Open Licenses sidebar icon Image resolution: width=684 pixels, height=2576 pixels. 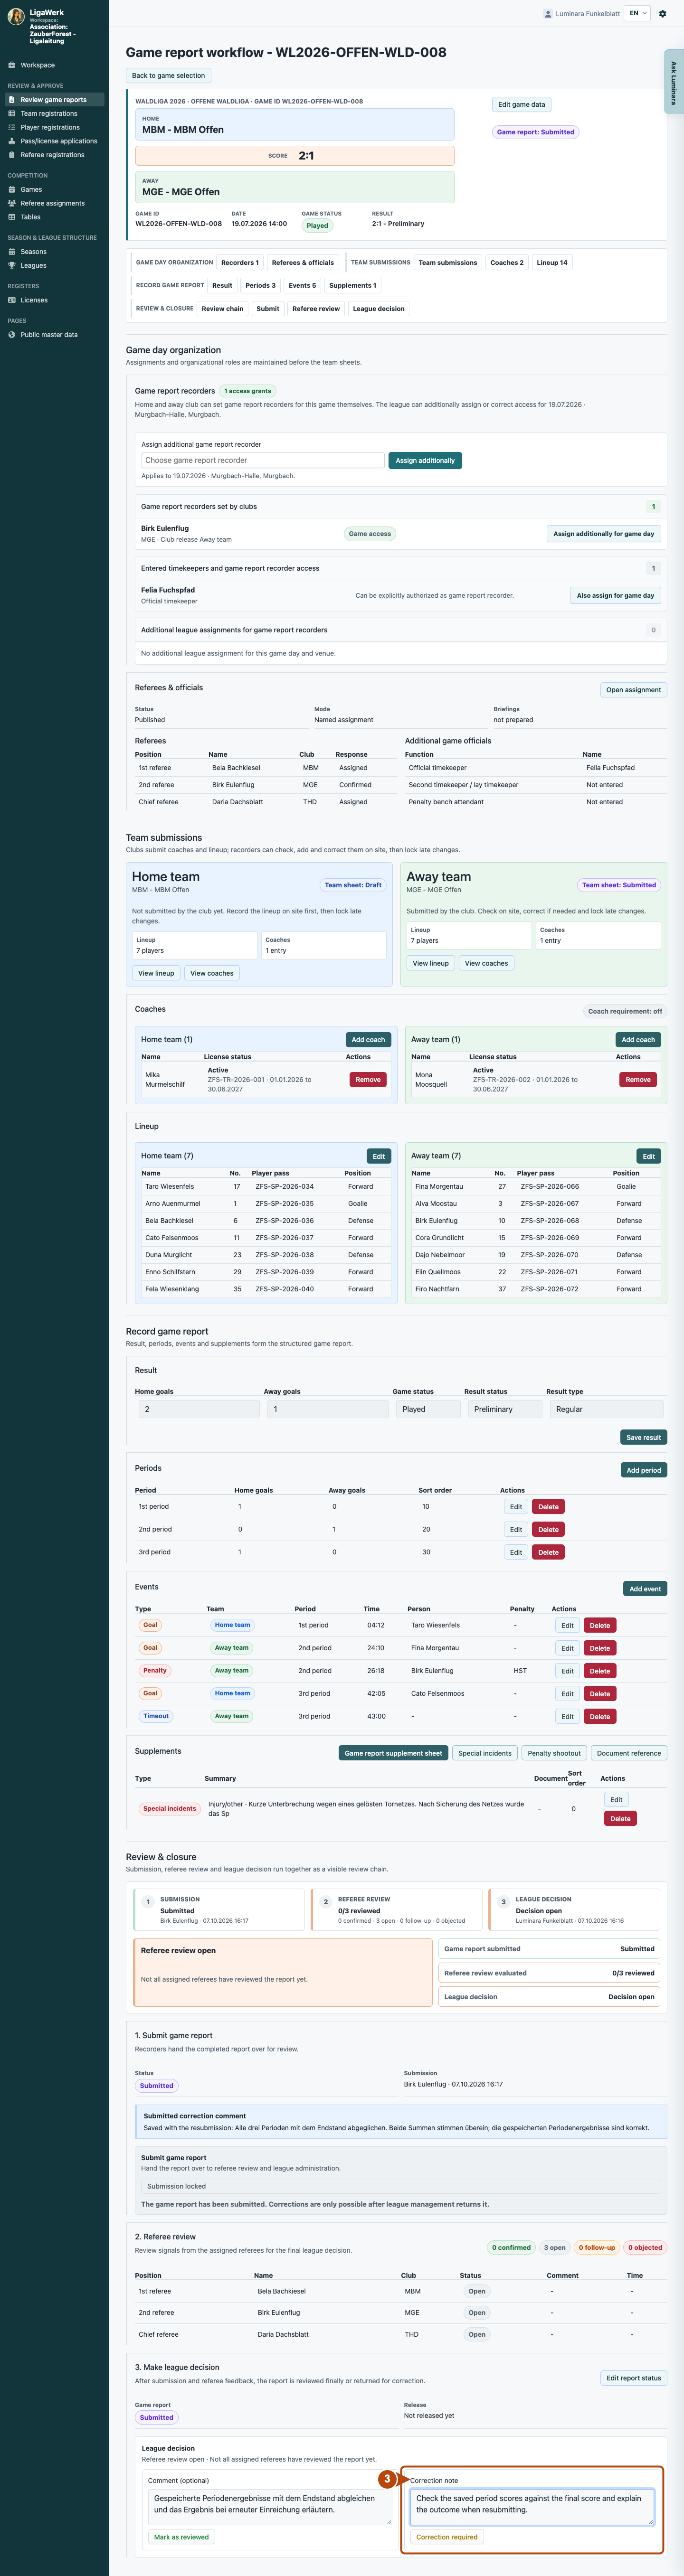click(x=12, y=300)
